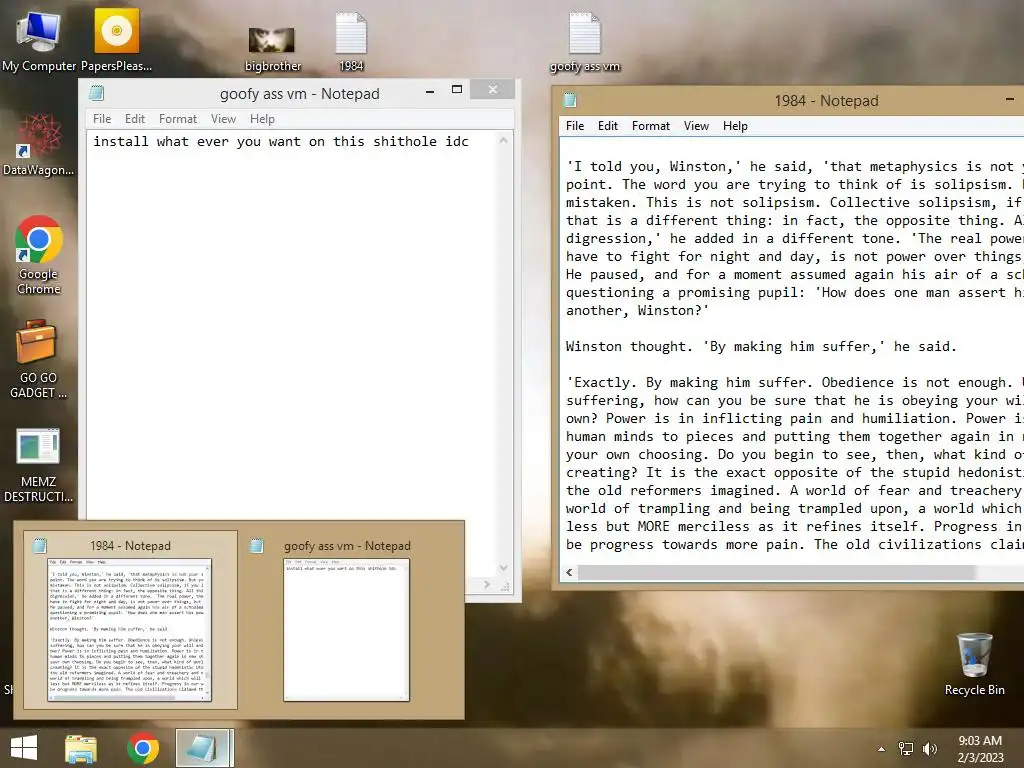Click the 1984 Notepad horizontal scrollbar thumb
The height and width of the screenshot is (768, 1024).
click(x=776, y=573)
